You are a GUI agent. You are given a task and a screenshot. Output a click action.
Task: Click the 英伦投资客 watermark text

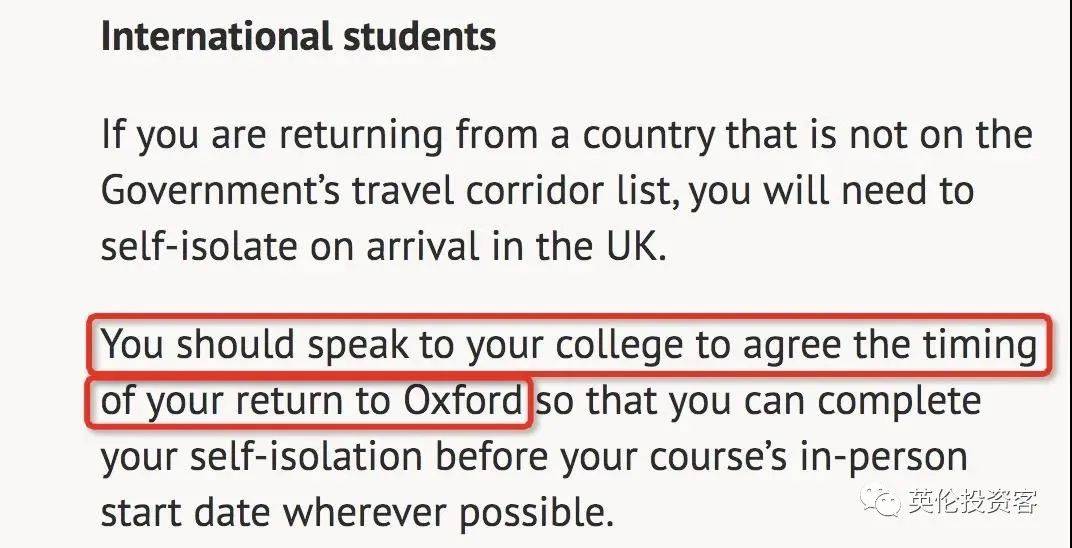(x=973, y=502)
